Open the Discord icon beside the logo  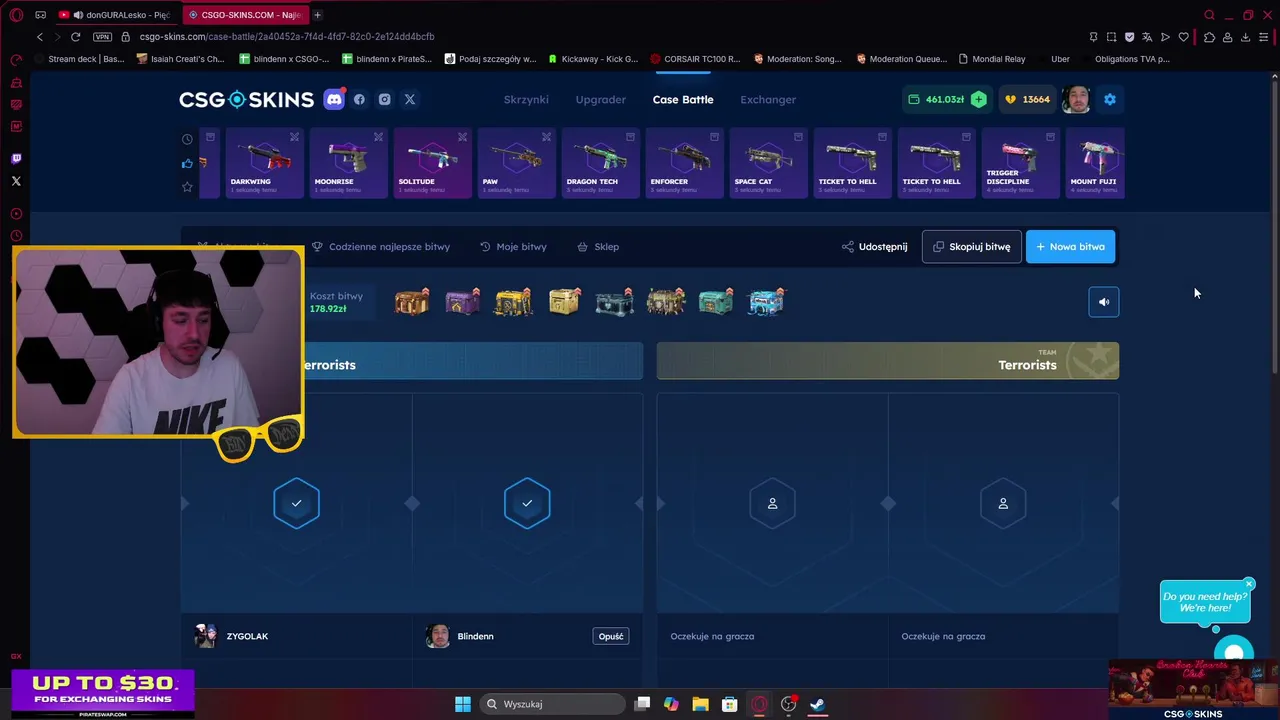tap(334, 99)
